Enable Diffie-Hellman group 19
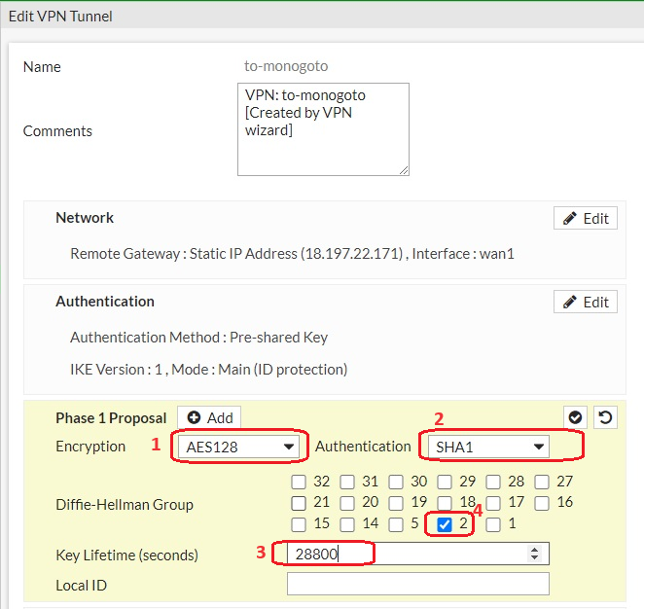This screenshot has height=610, width=645. (396, 503)
